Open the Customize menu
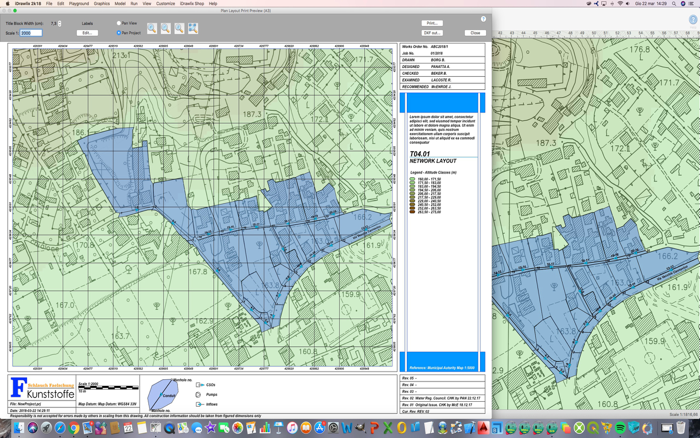 point(166,4)
